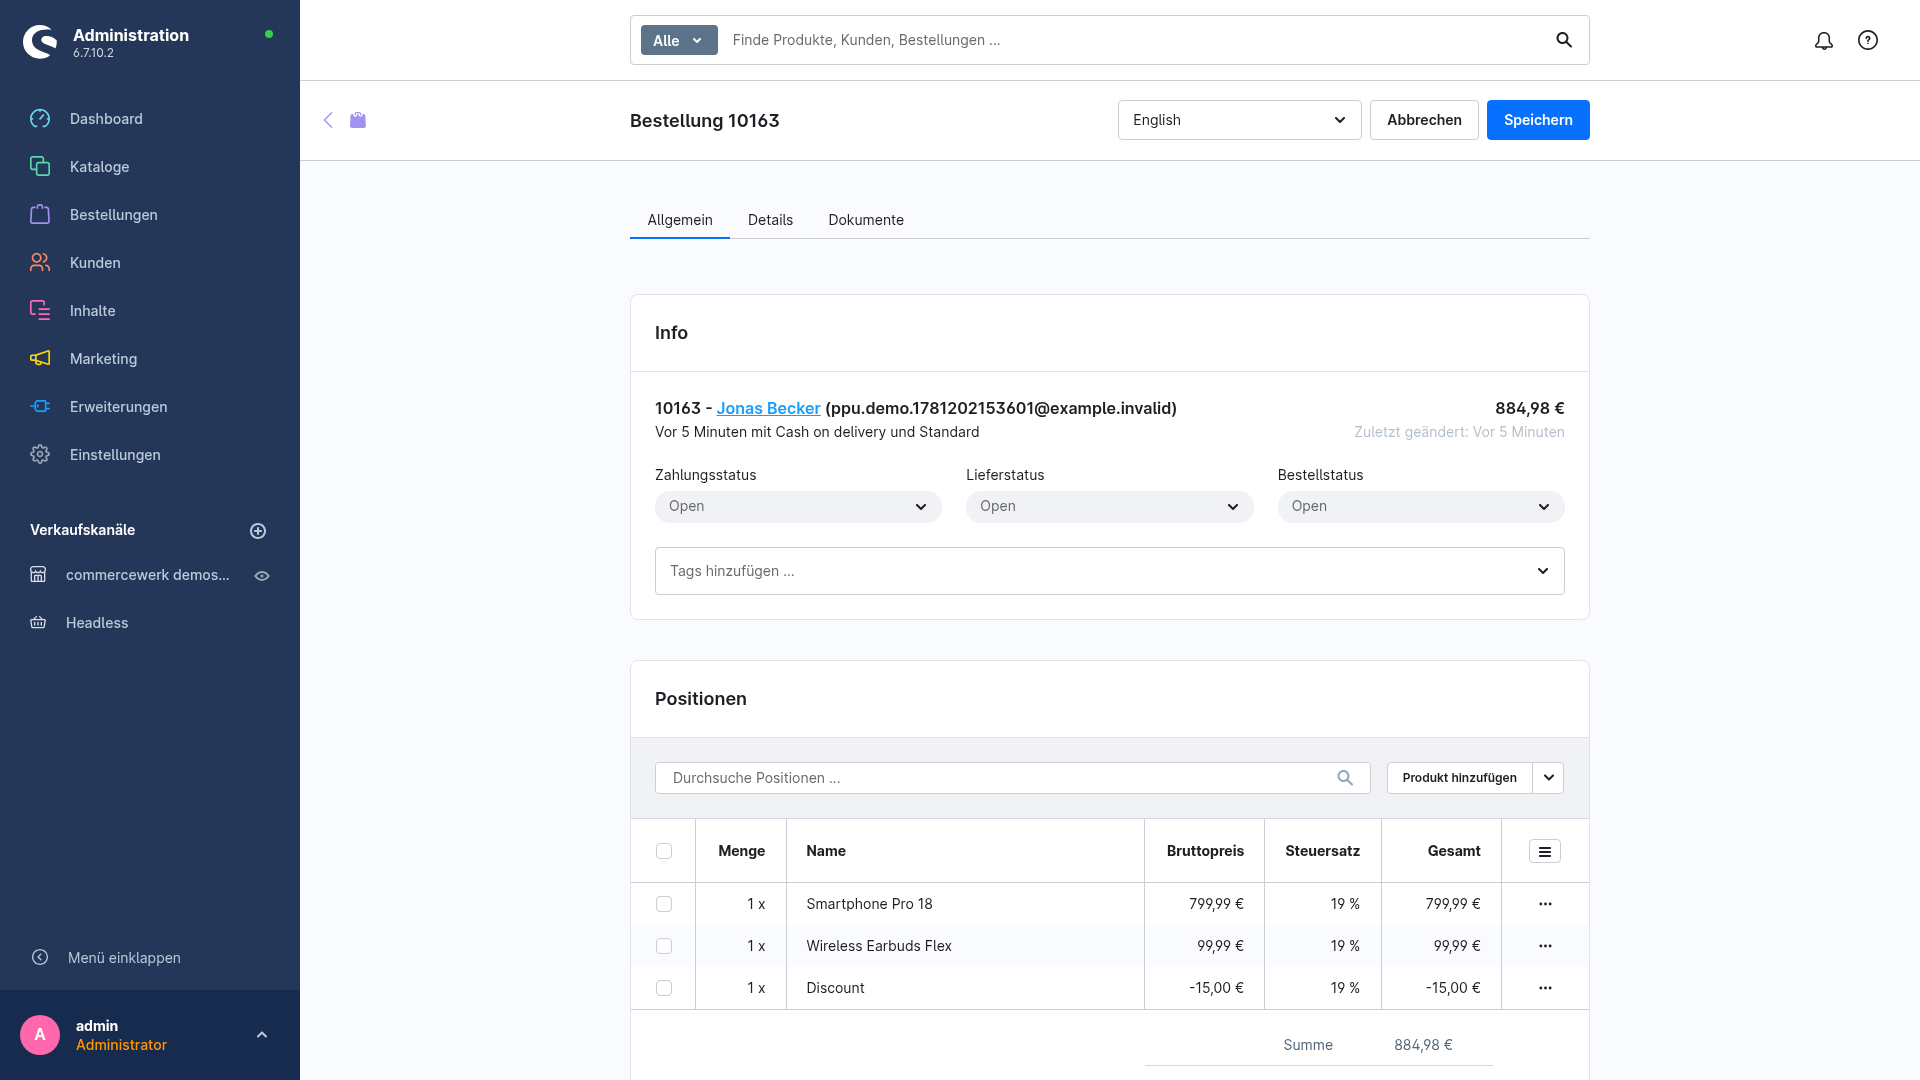
Task: Switch to the Allgemein tab
Action: tap(680, 220)
